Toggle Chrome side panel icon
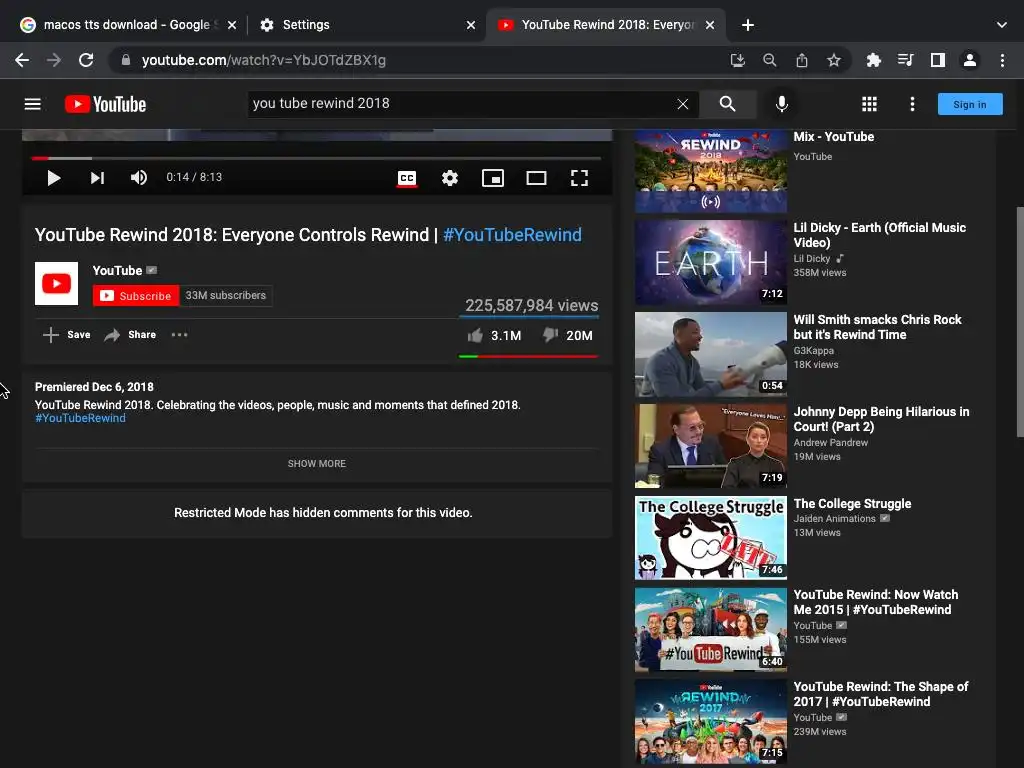The width and height of the screenshot is (1024, 768). pos(938,60)
